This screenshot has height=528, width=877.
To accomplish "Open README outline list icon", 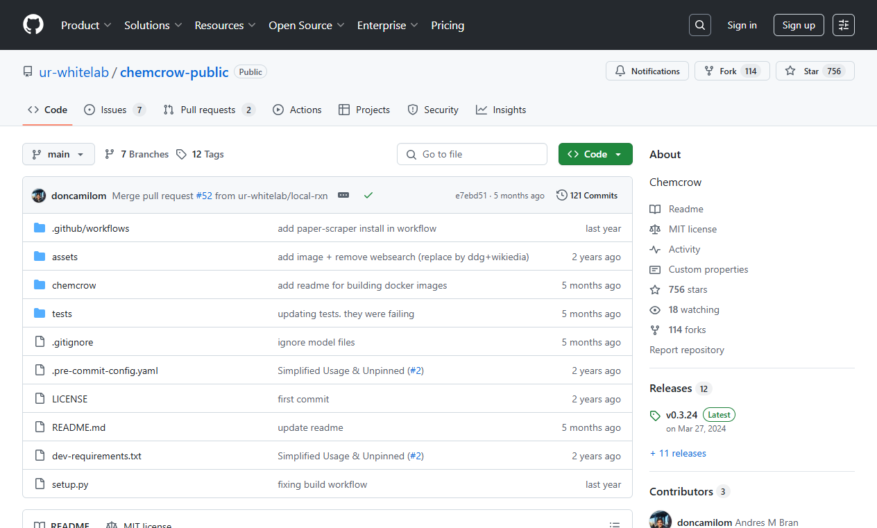I will coord(615,525).
